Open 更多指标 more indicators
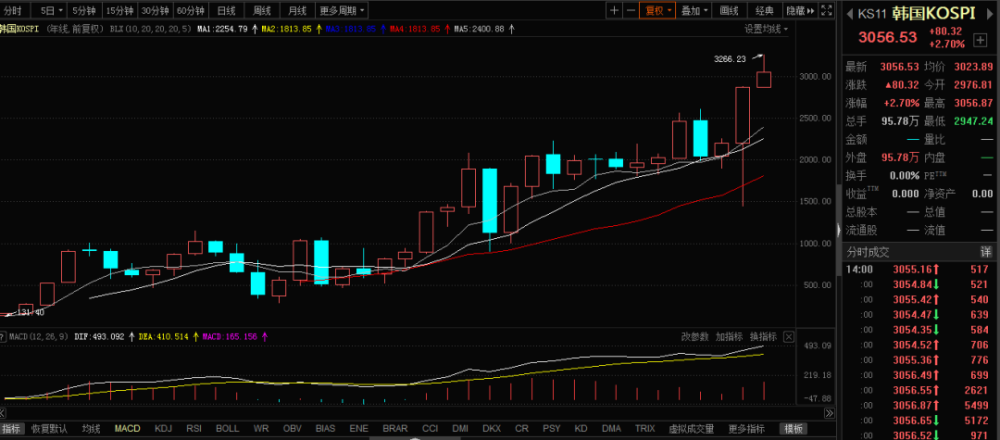1000x440 pixels. pyautogui.click(x=747, y=429)
